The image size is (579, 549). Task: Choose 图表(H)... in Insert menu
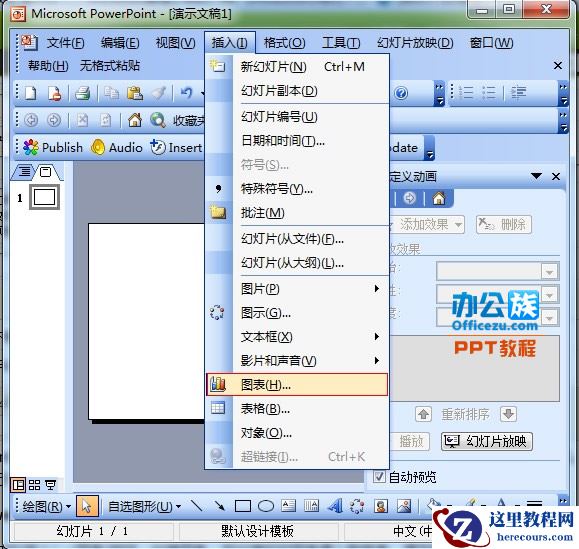tap(297, 385)
